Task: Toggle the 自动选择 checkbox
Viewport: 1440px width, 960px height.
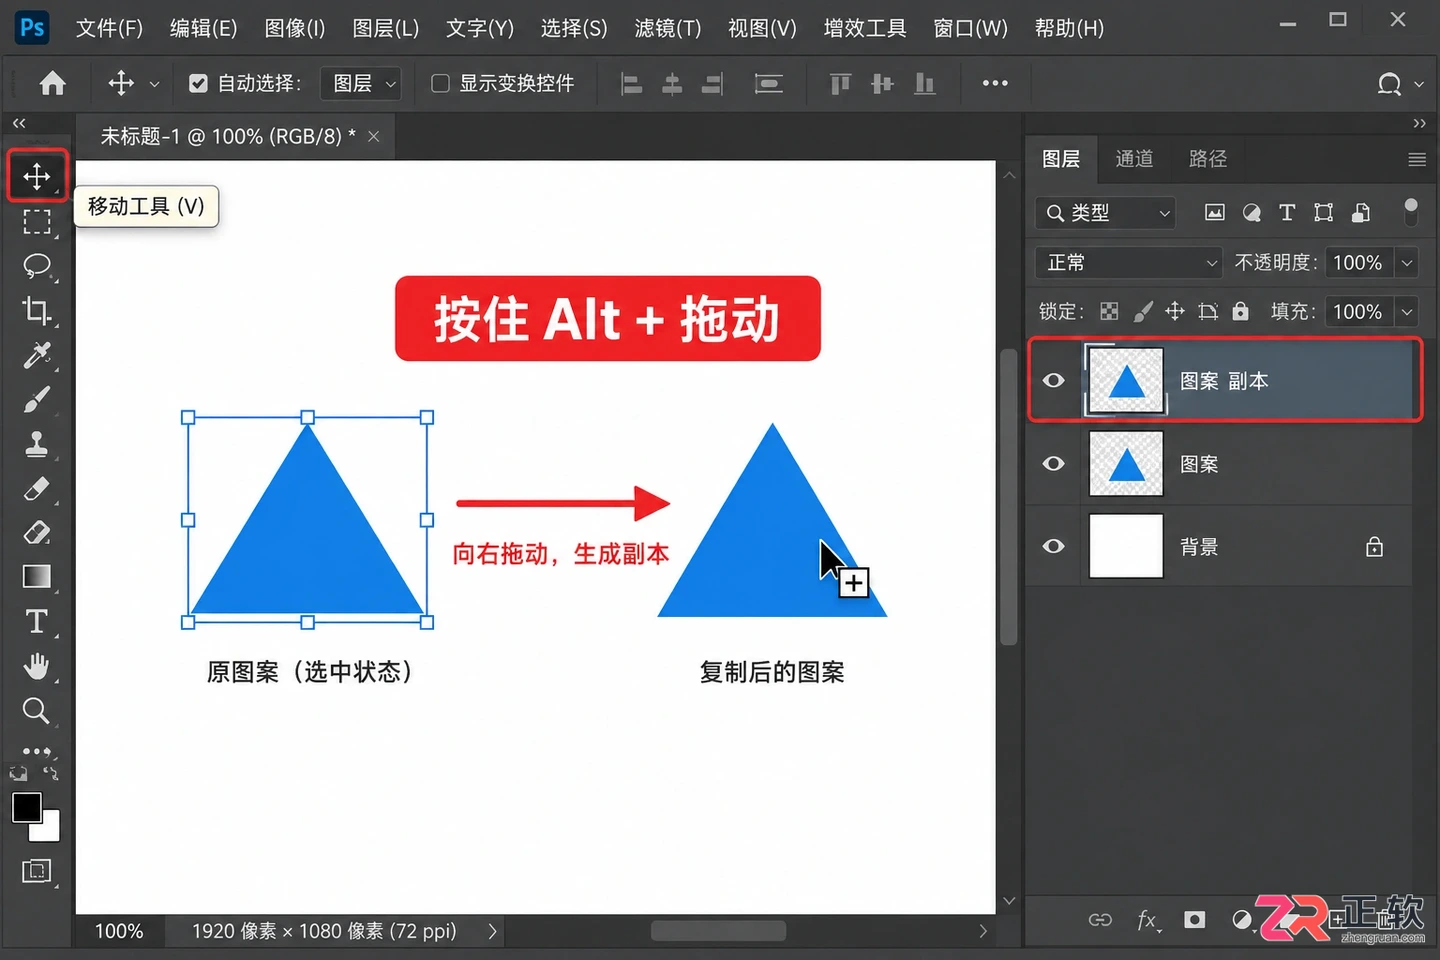Action: click(198, 84)
